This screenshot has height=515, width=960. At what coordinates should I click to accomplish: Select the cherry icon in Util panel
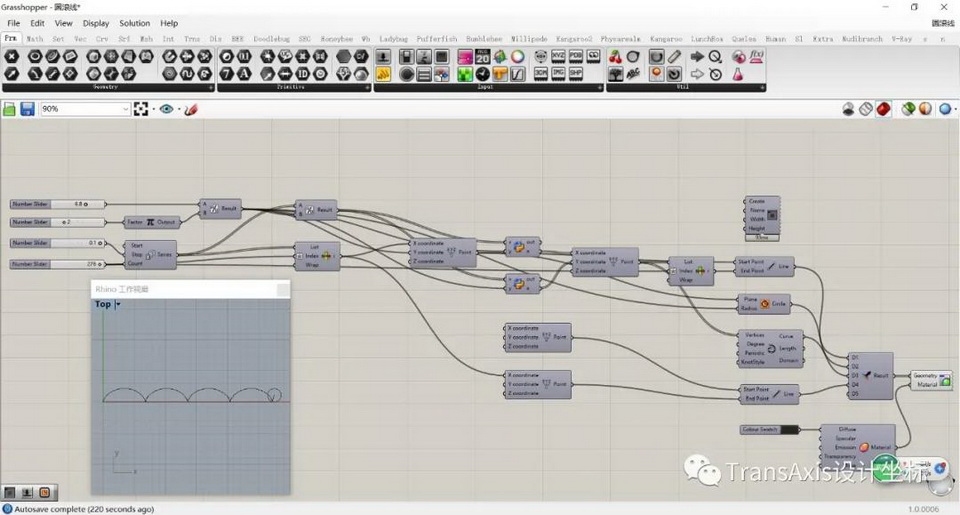[616, 57]
